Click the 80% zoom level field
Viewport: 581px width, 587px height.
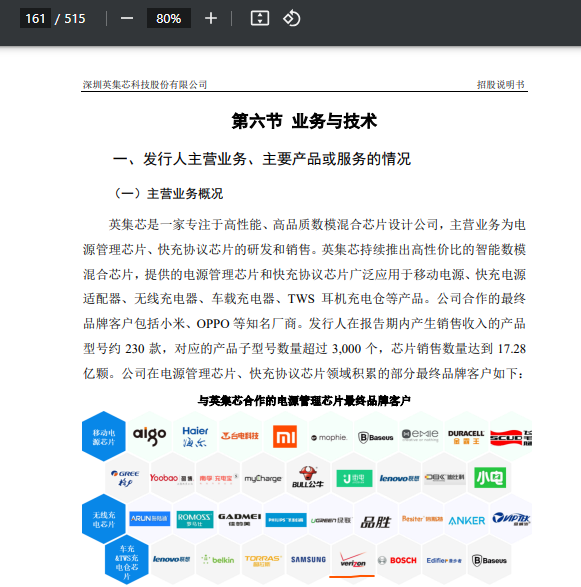click(168, 18)
